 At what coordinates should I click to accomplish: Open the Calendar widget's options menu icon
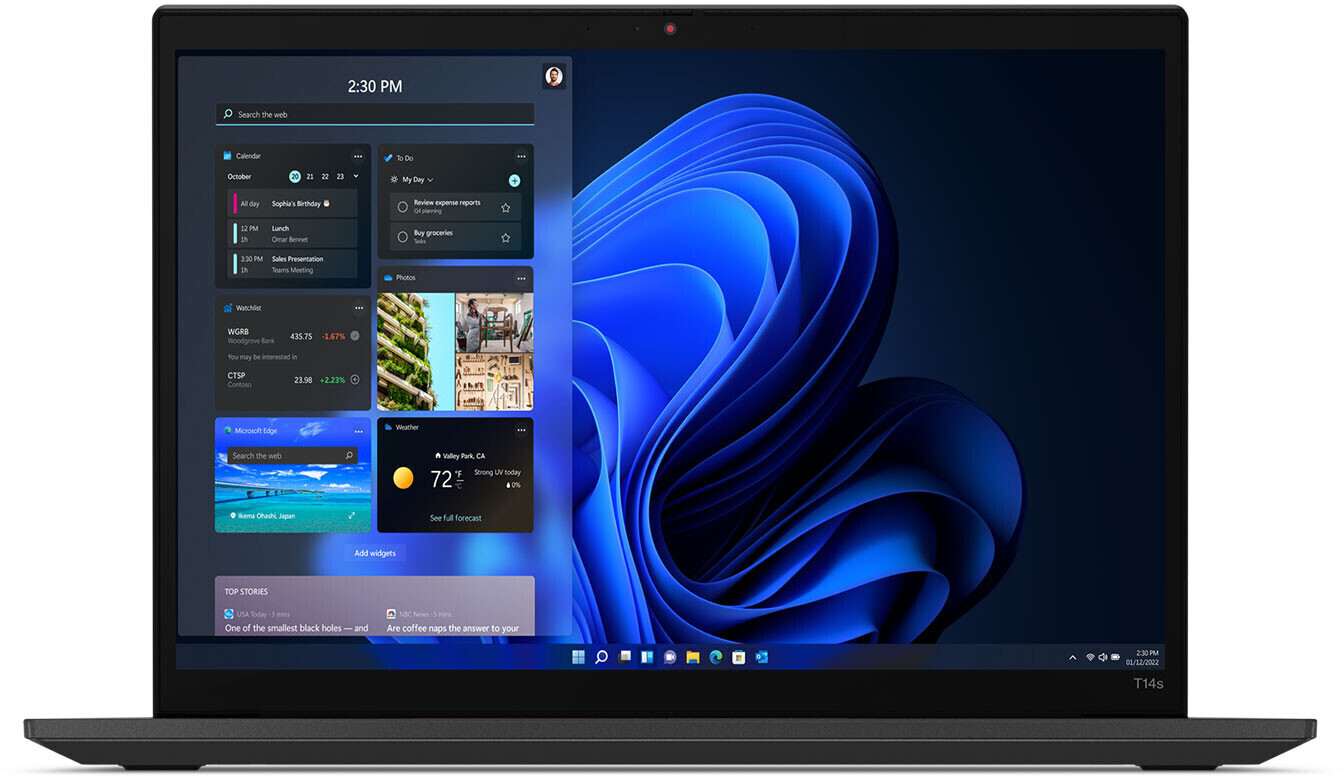[x=358, y=156]
